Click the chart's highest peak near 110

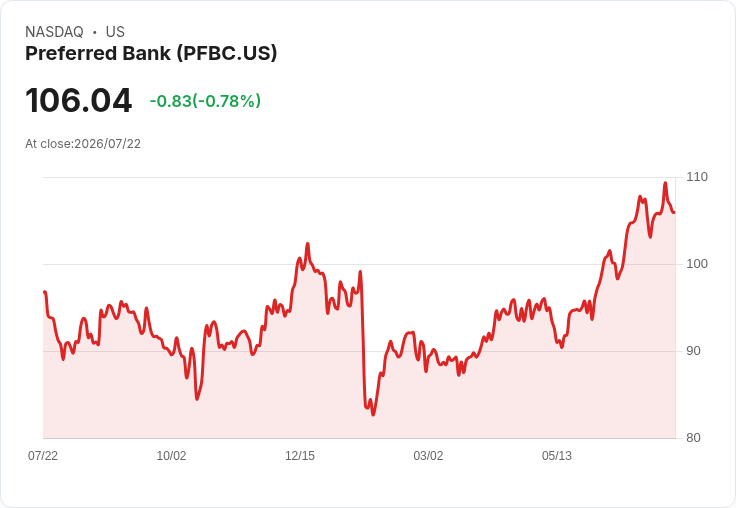coord(665,183)
